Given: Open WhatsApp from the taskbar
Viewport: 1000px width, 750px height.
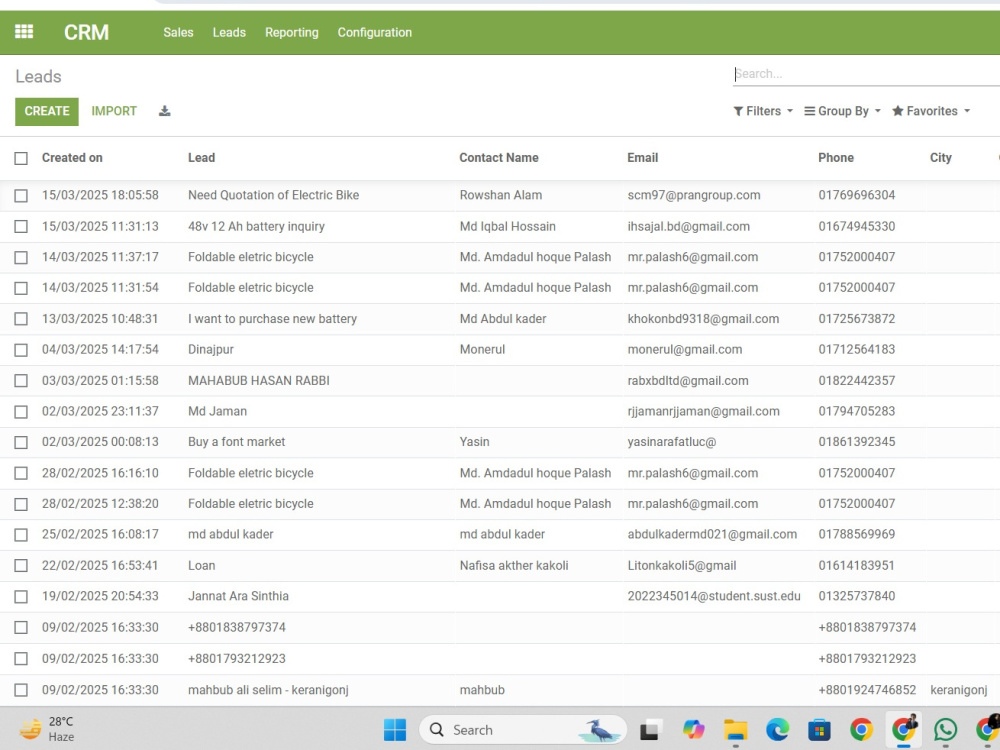Looking at the screenshot, I should coord(945,730).
